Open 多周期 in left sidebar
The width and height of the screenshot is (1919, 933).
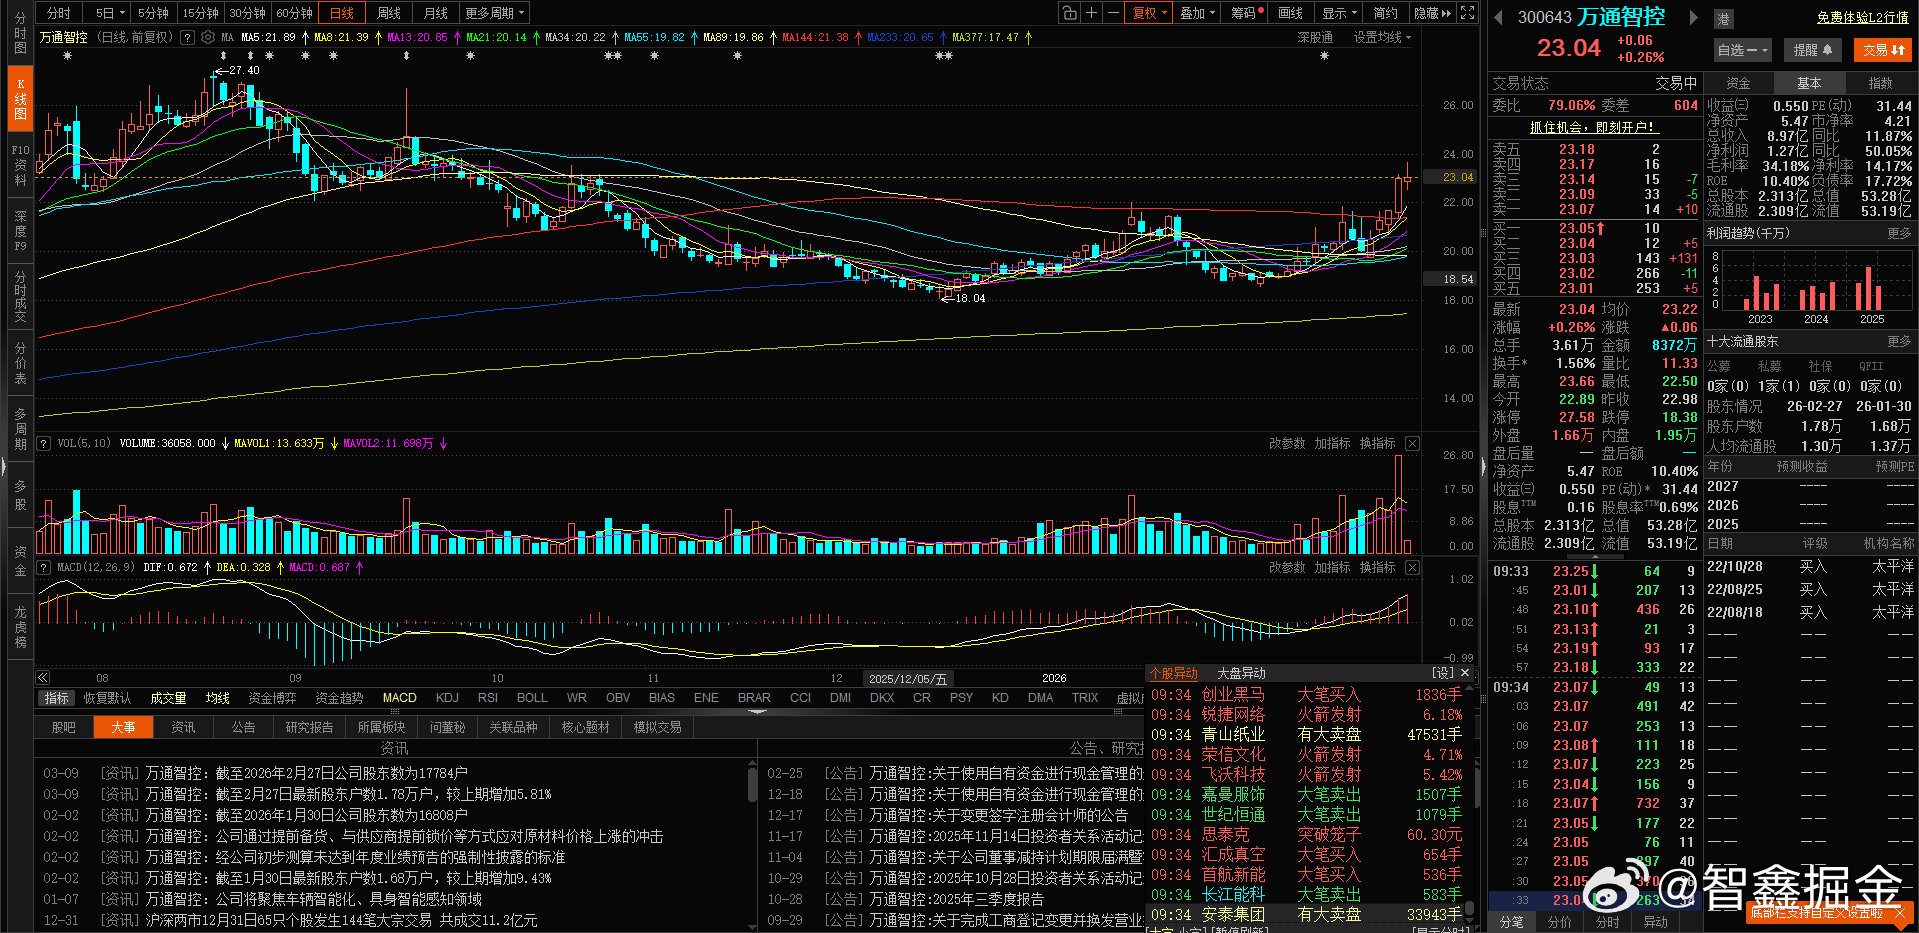pos(20,429)
